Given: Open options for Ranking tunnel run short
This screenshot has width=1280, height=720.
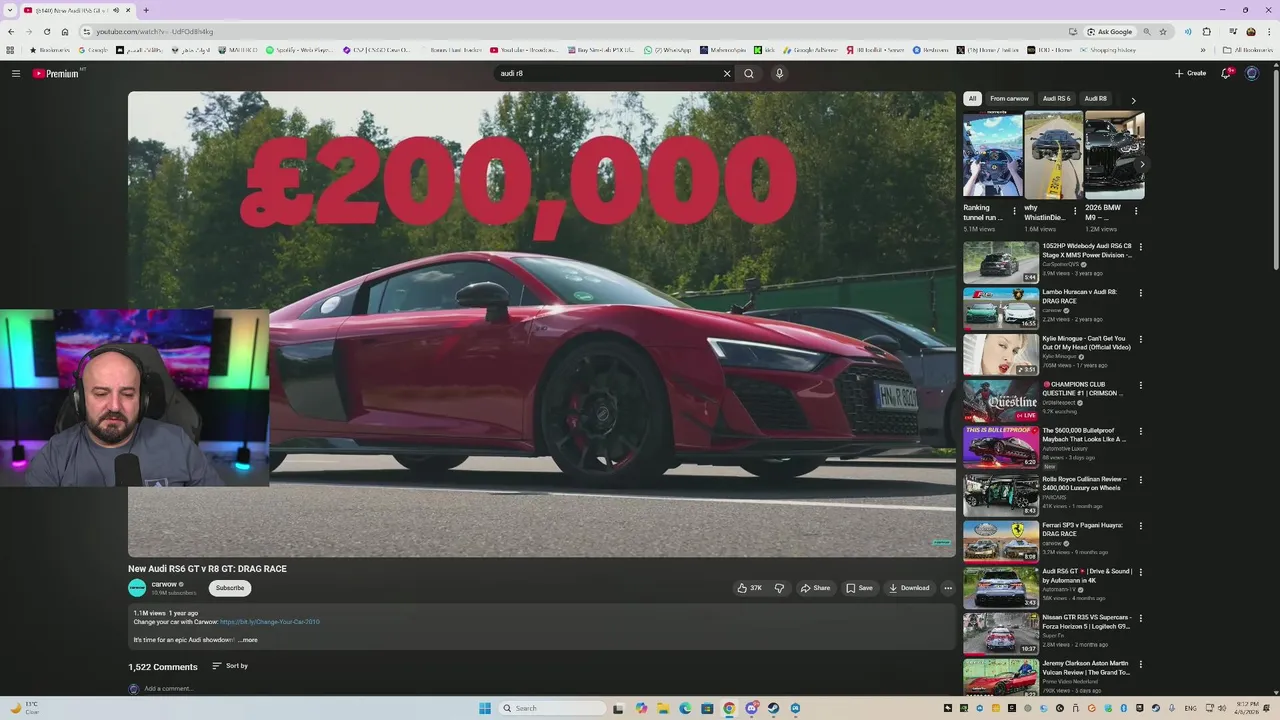Looking at the screenshot, I should (1014, 211).
